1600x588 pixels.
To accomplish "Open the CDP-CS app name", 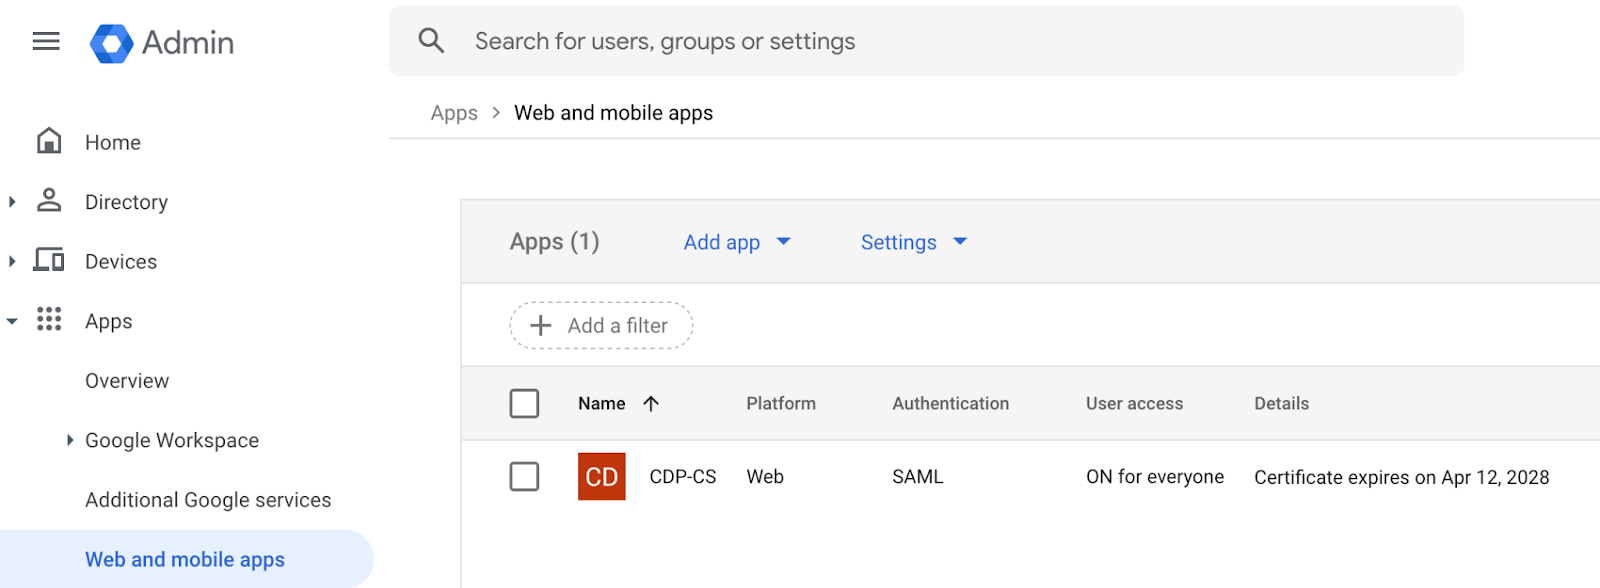I will coord(683,477).
